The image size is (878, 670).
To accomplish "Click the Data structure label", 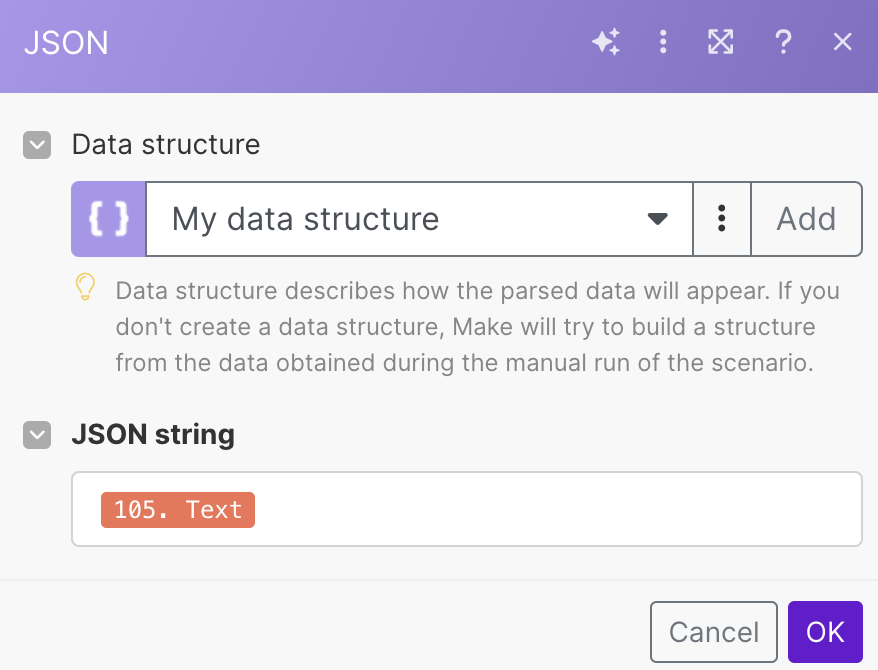I will [166, 145].
